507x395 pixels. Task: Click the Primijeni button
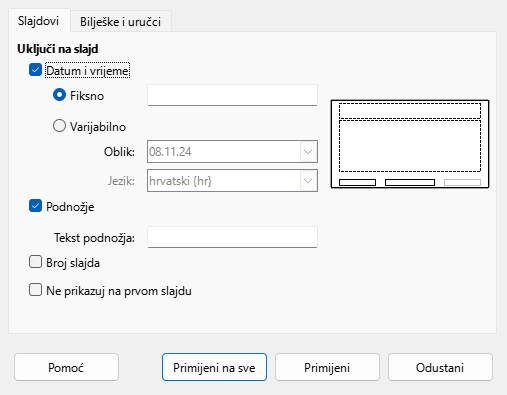point(327,367)
